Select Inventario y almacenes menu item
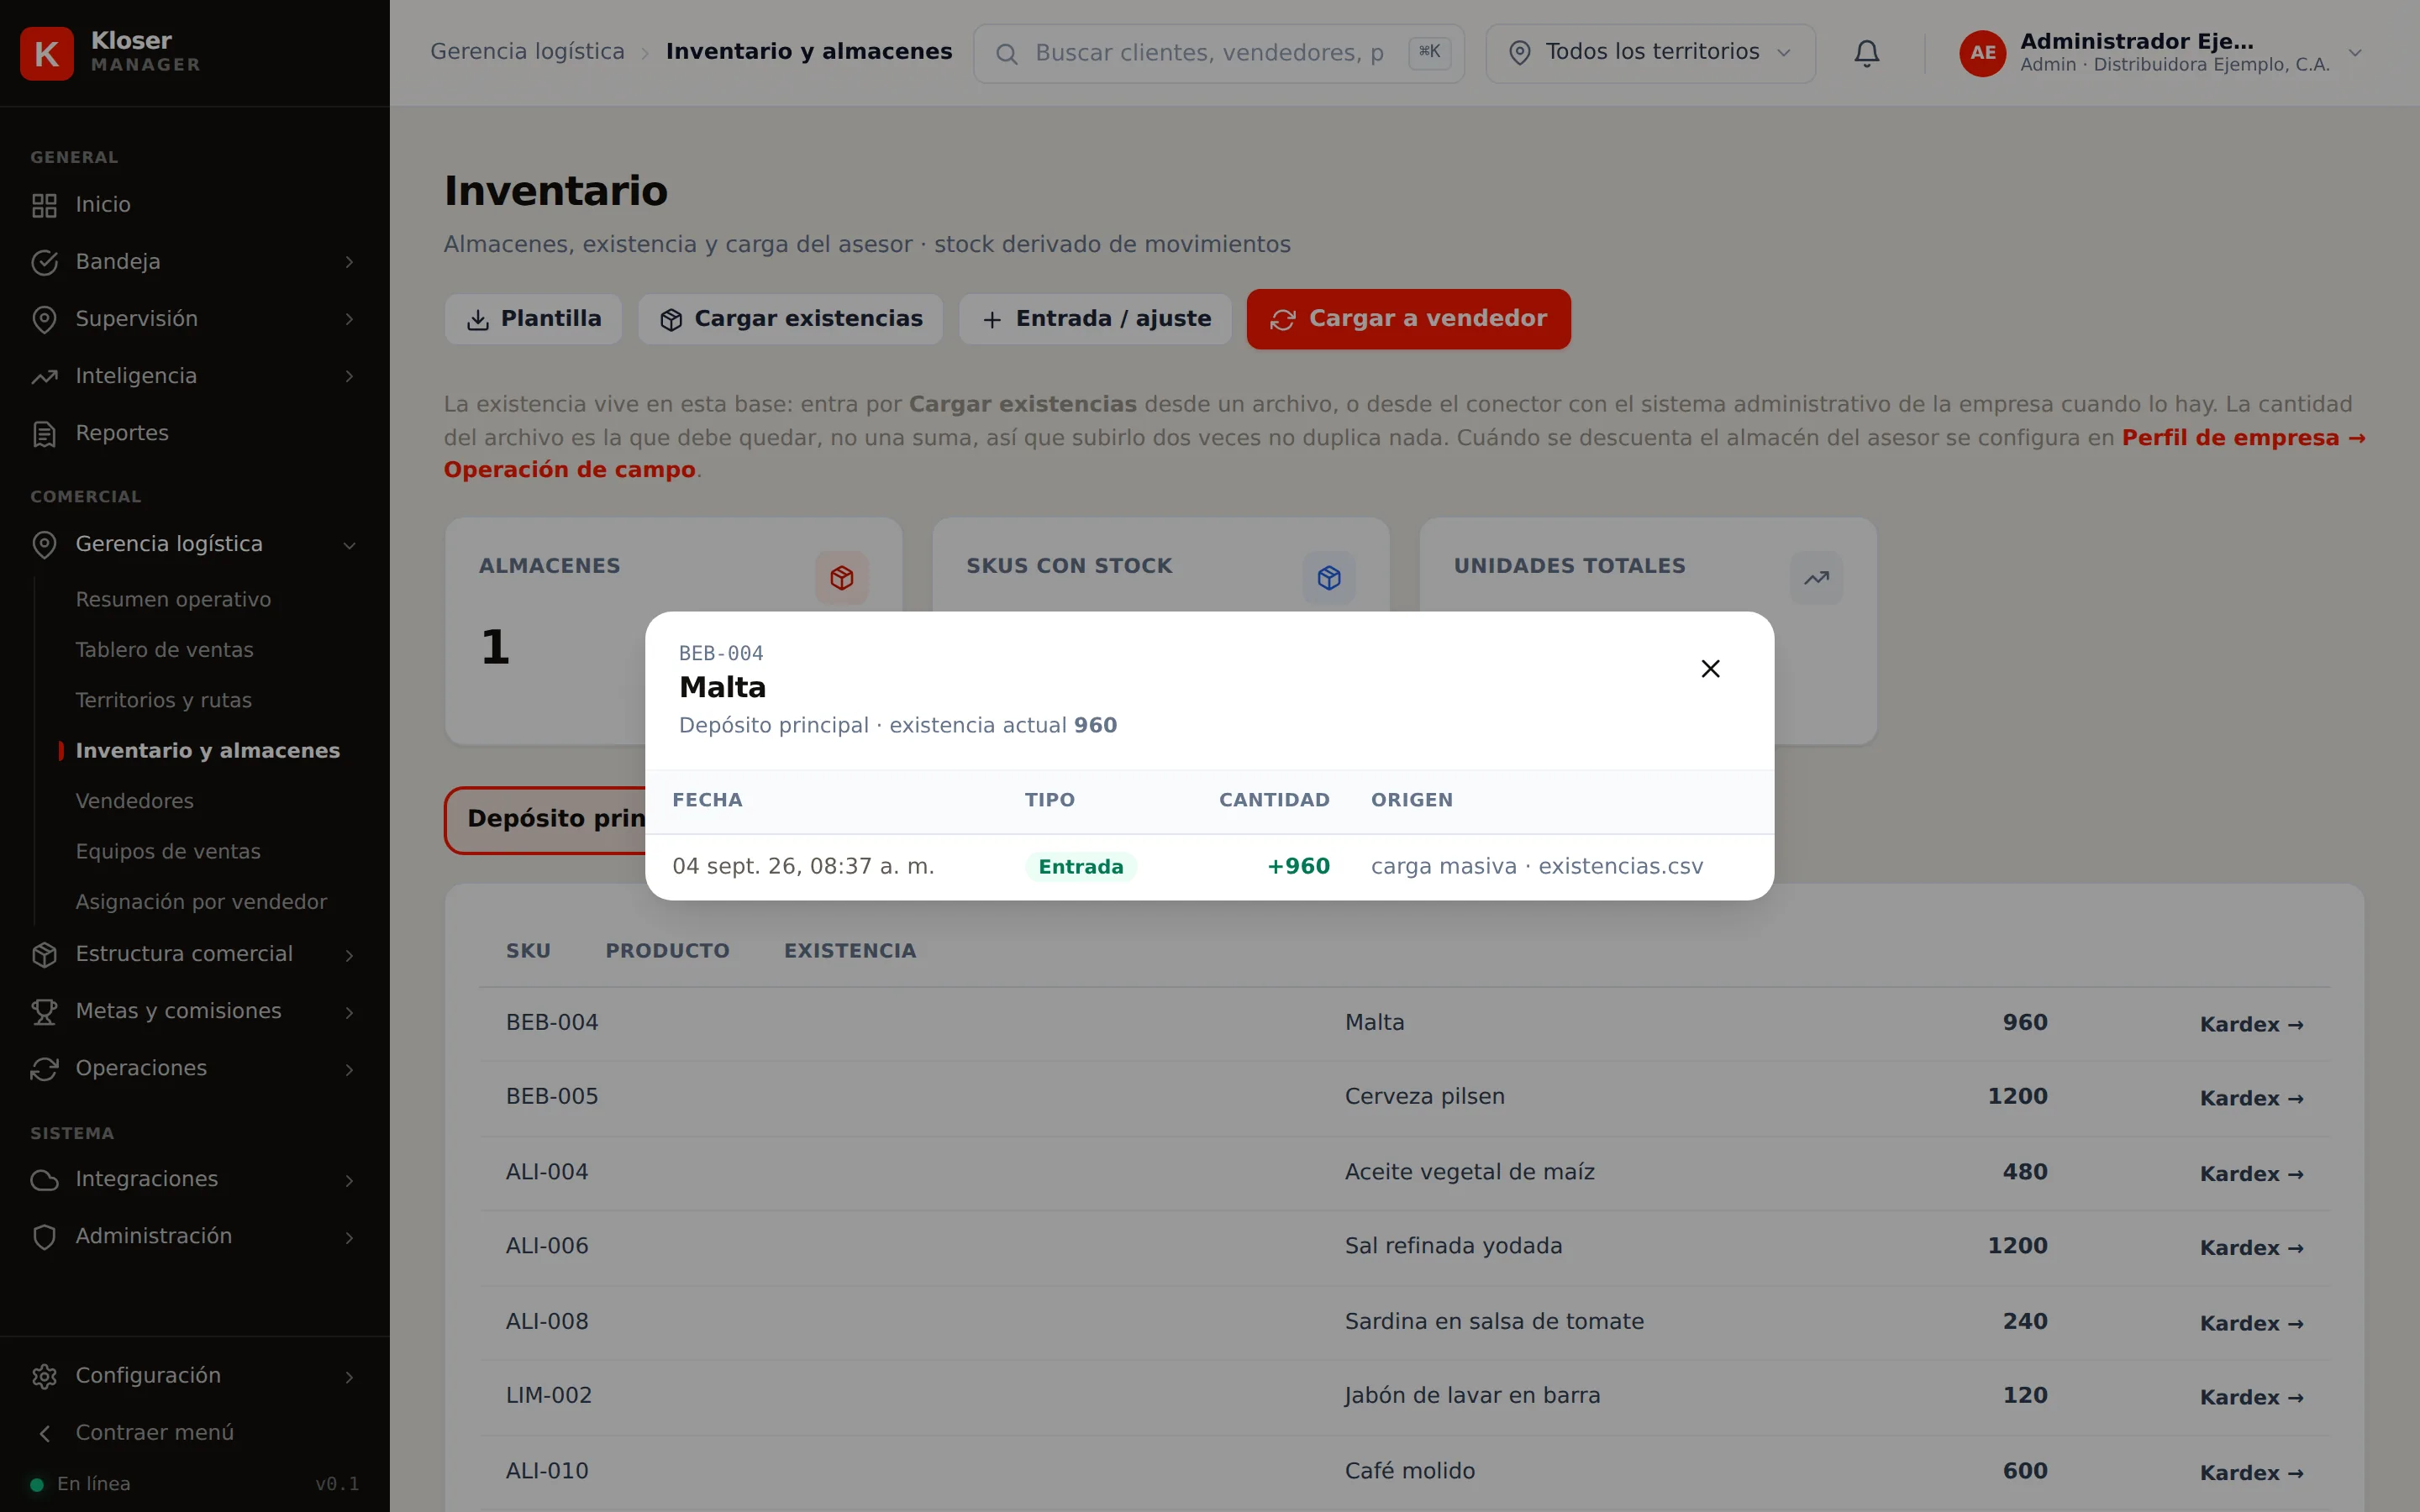Viewport: 2420px width, 1512px height. pyautogui.click(x=207, y=751)
